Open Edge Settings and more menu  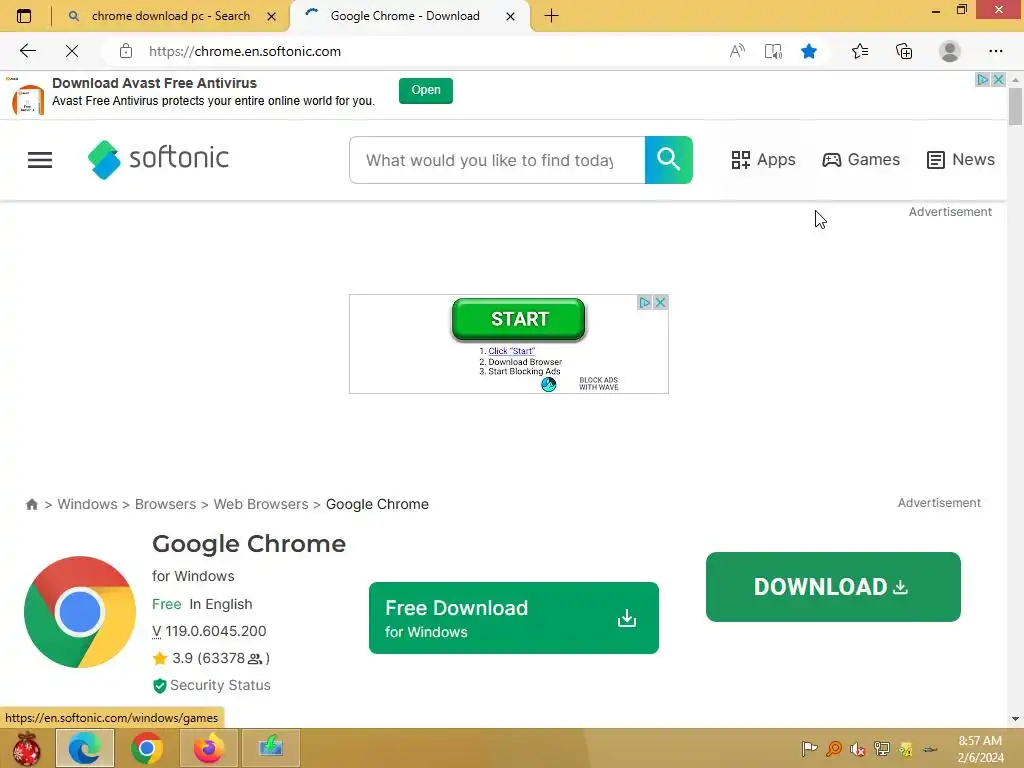coord(996,51)
